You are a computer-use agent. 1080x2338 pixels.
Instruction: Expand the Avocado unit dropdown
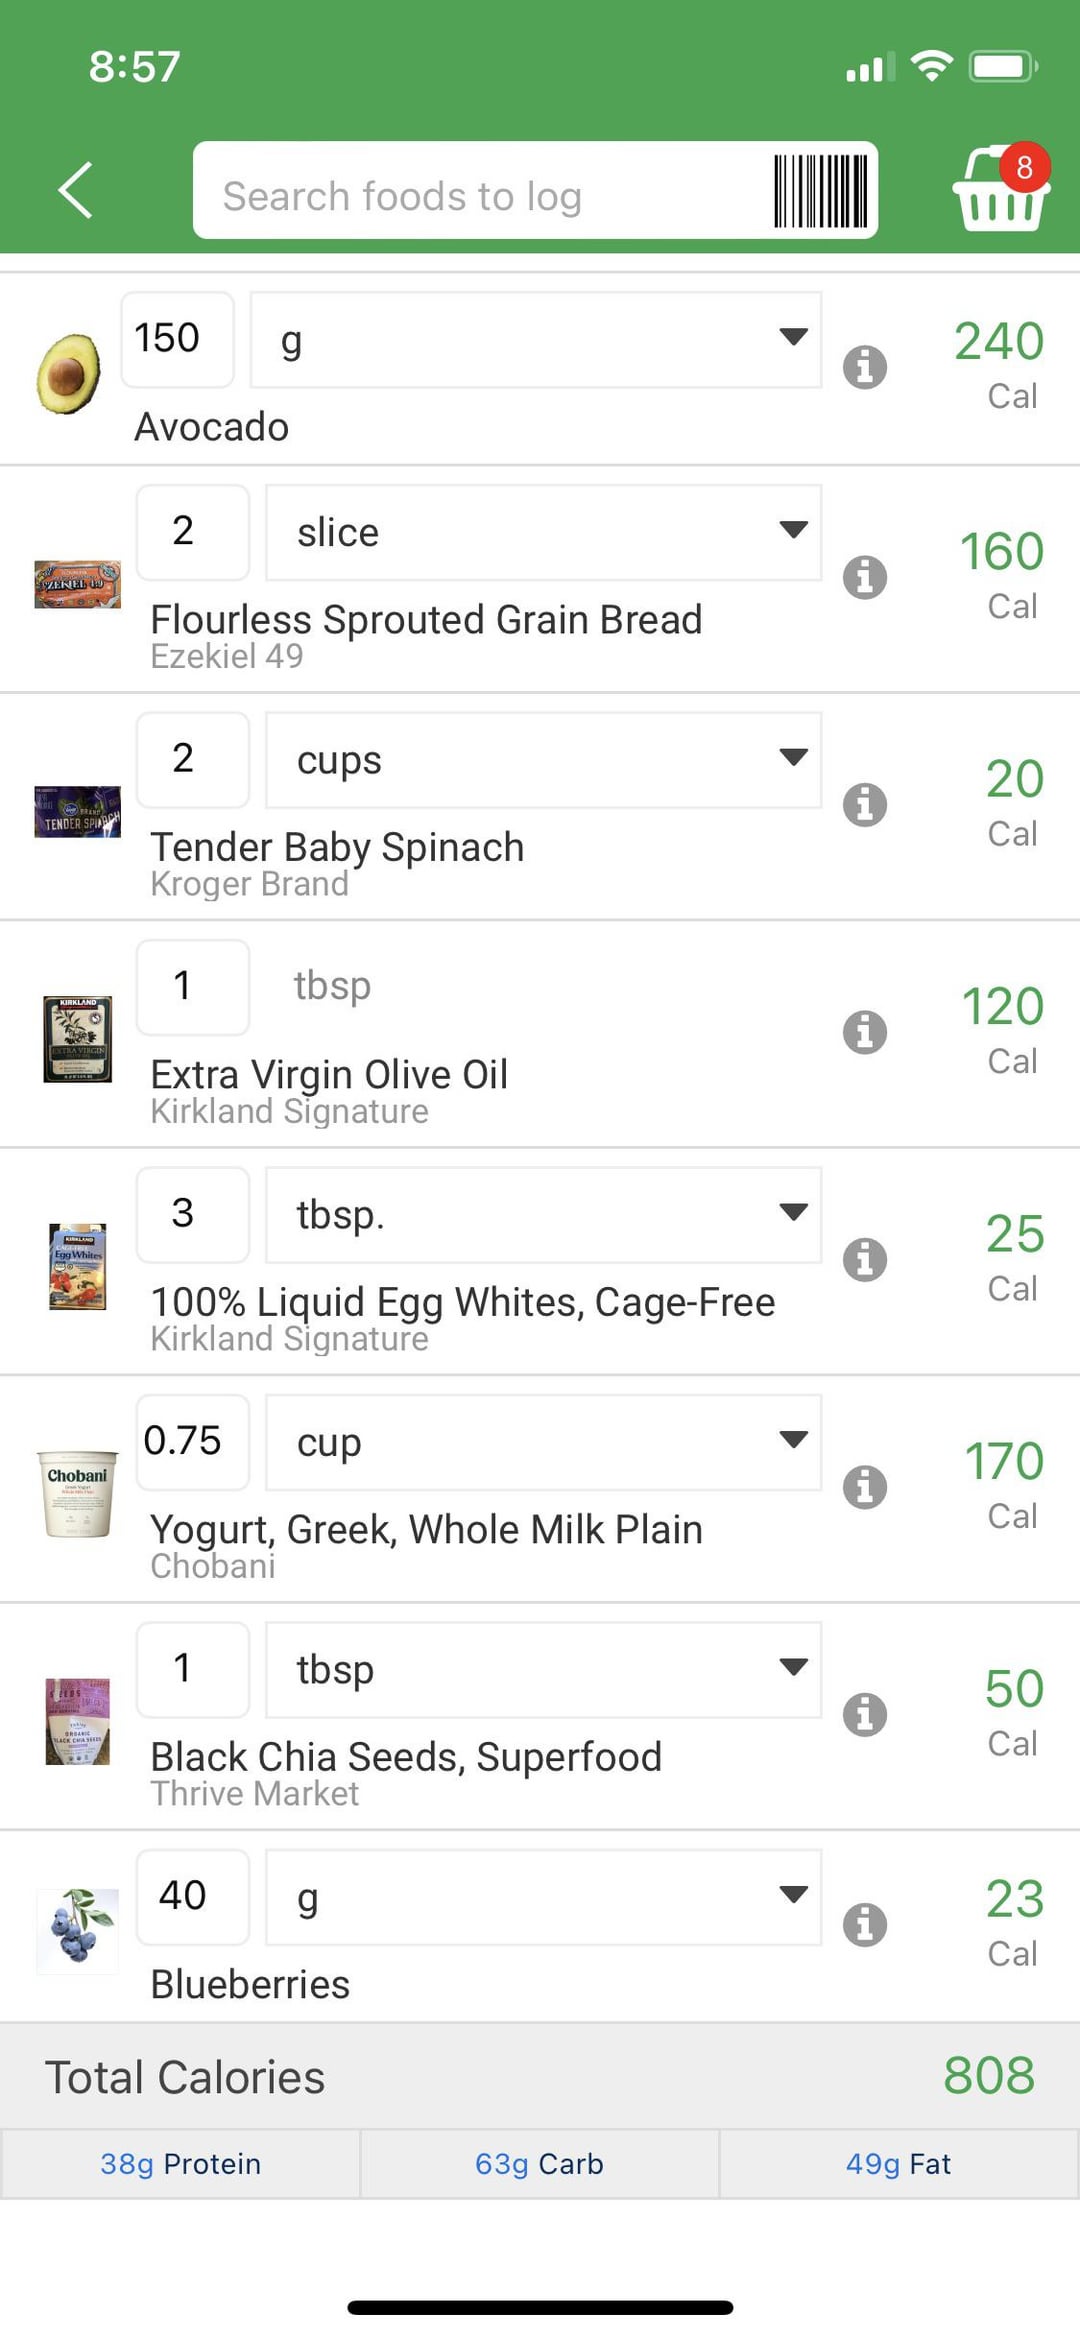click(536, 340)
